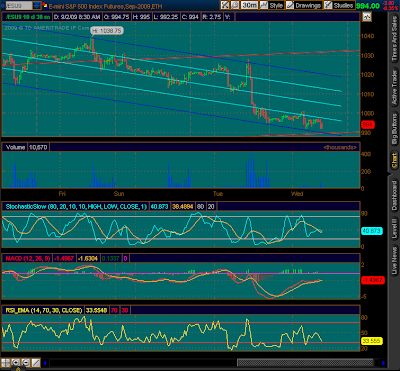
Task: Open the 30m timeframe selector
Action: coord(249,5)
